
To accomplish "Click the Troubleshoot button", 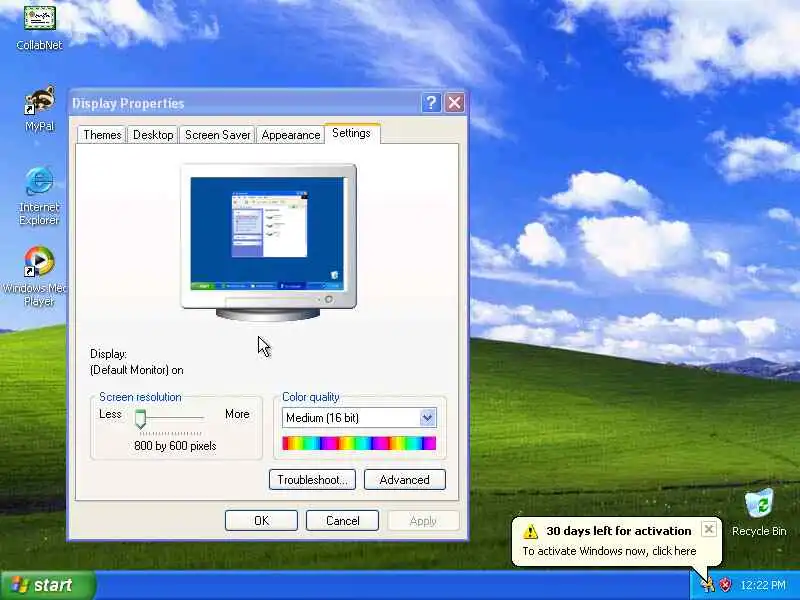I will click(312, 480).
